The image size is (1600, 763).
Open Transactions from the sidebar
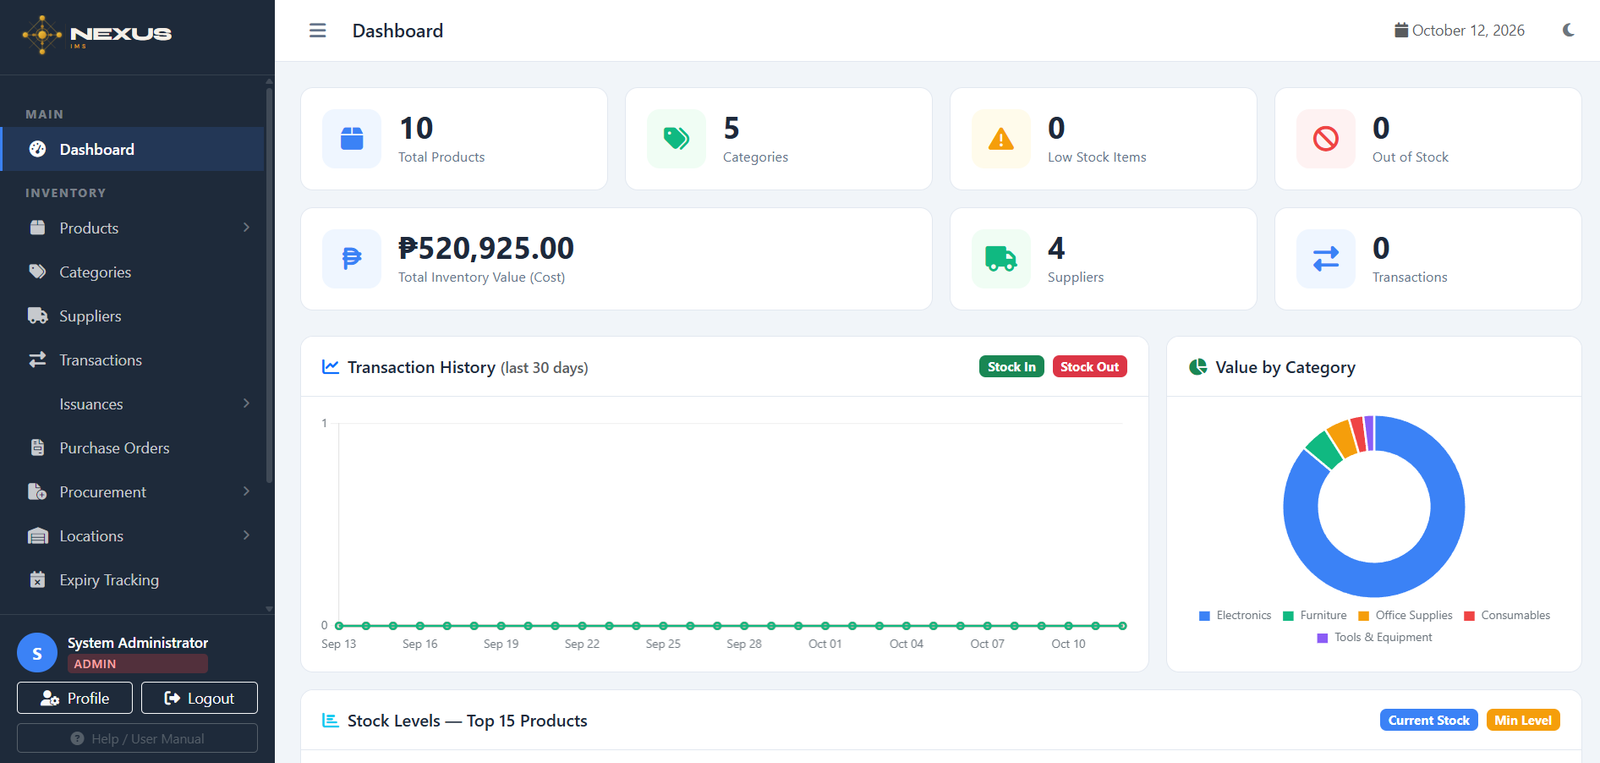132,360
